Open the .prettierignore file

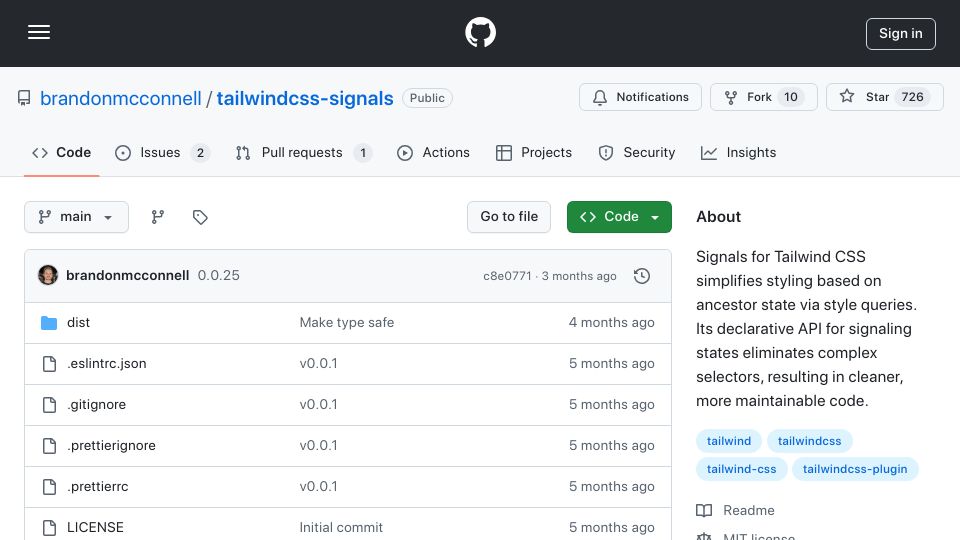click(x=111, y=446)
